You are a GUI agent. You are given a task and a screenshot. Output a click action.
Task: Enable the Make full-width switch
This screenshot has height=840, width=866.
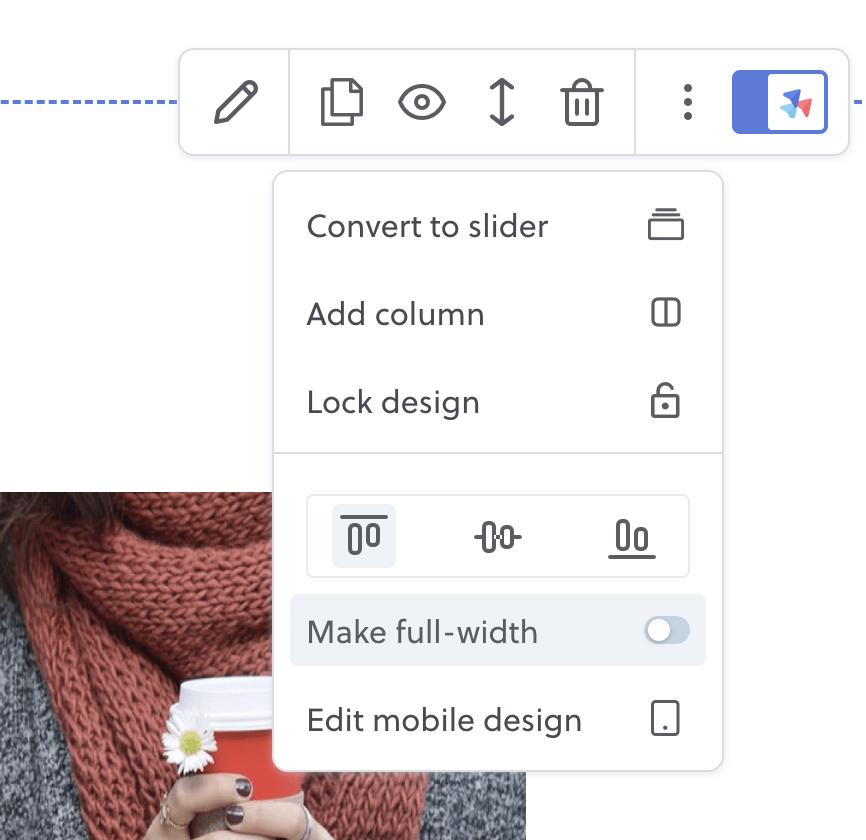pos(667,630)
